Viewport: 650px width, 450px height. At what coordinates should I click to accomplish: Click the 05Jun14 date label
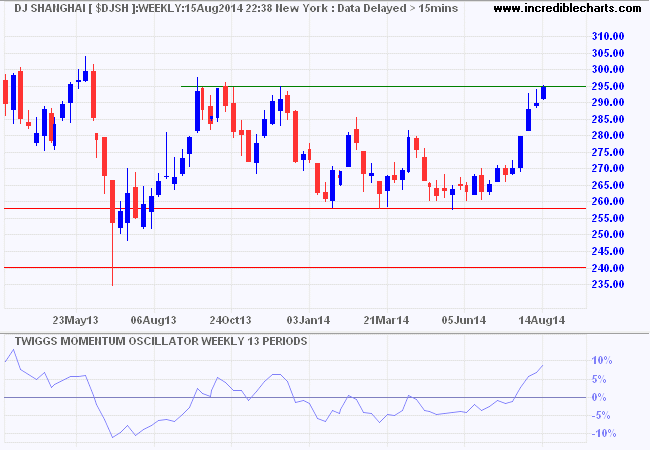(x=464, y=320)
